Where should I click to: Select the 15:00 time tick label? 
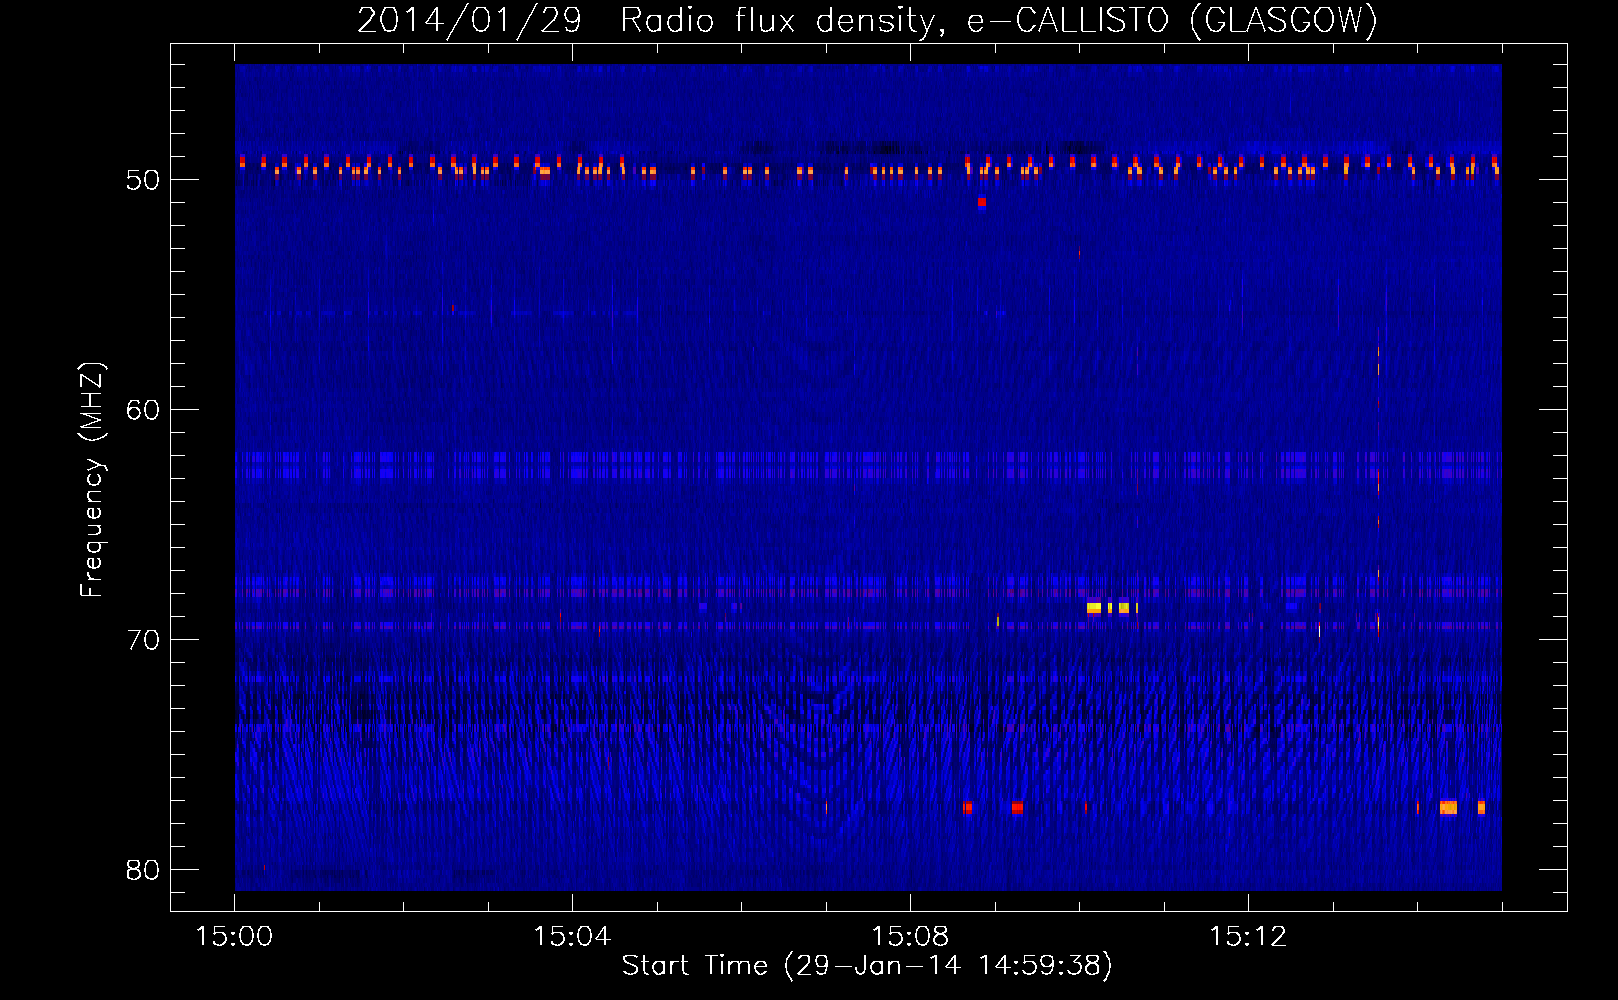tap(234, 937)
